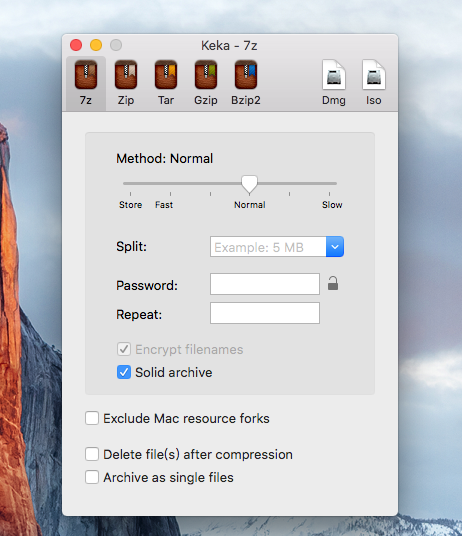Click the compression method slider thumb
This screenshot has width=462, height=536.
pos(249,184)
